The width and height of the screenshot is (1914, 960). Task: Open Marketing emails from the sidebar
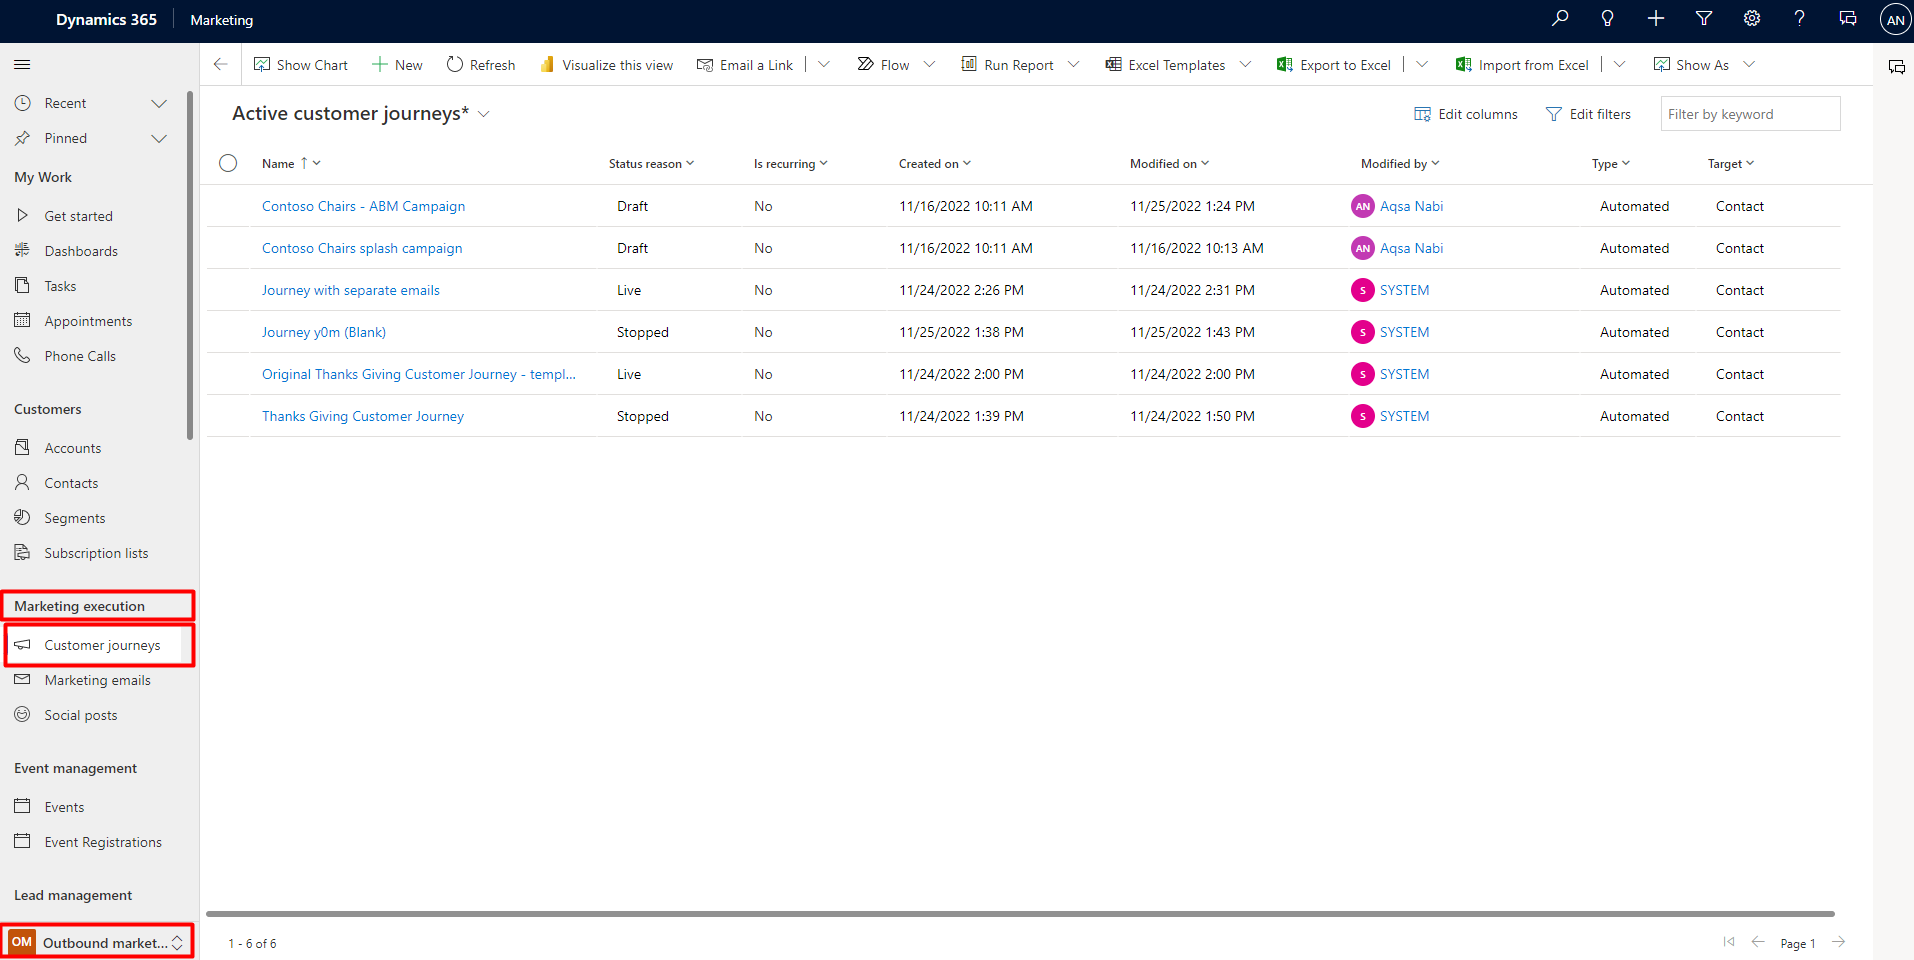click(x=96, y=679)
